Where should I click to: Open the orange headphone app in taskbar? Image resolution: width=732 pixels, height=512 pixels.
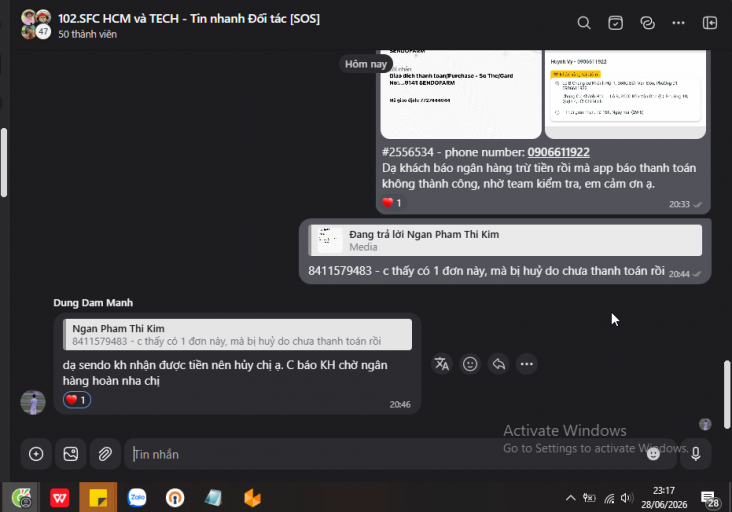click(175, 498)
